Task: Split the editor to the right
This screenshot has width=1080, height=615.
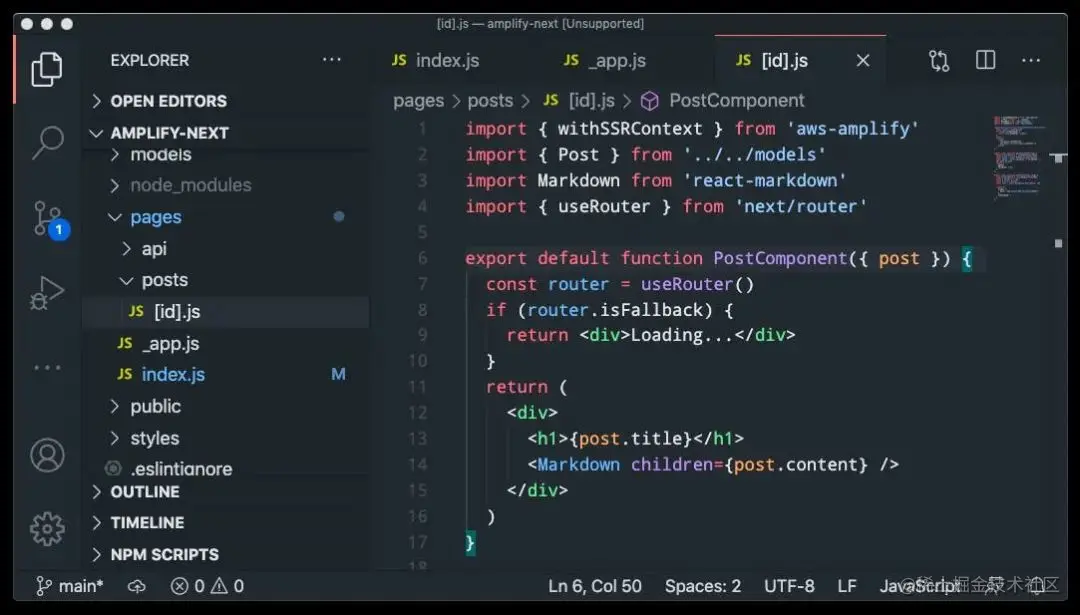Action: point(986,60)
